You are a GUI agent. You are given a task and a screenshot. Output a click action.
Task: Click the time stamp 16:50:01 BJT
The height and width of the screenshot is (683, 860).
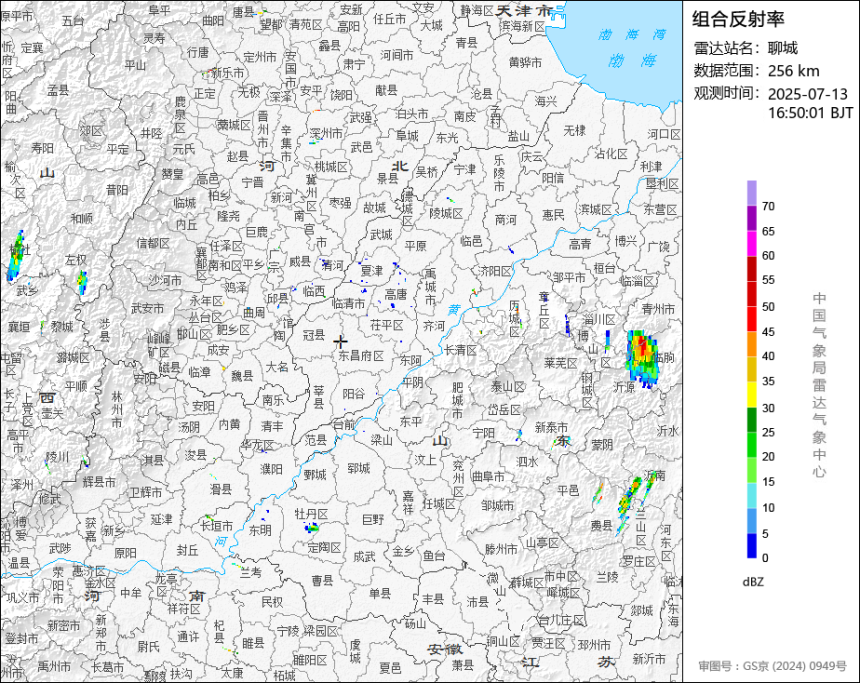(810, 113)
